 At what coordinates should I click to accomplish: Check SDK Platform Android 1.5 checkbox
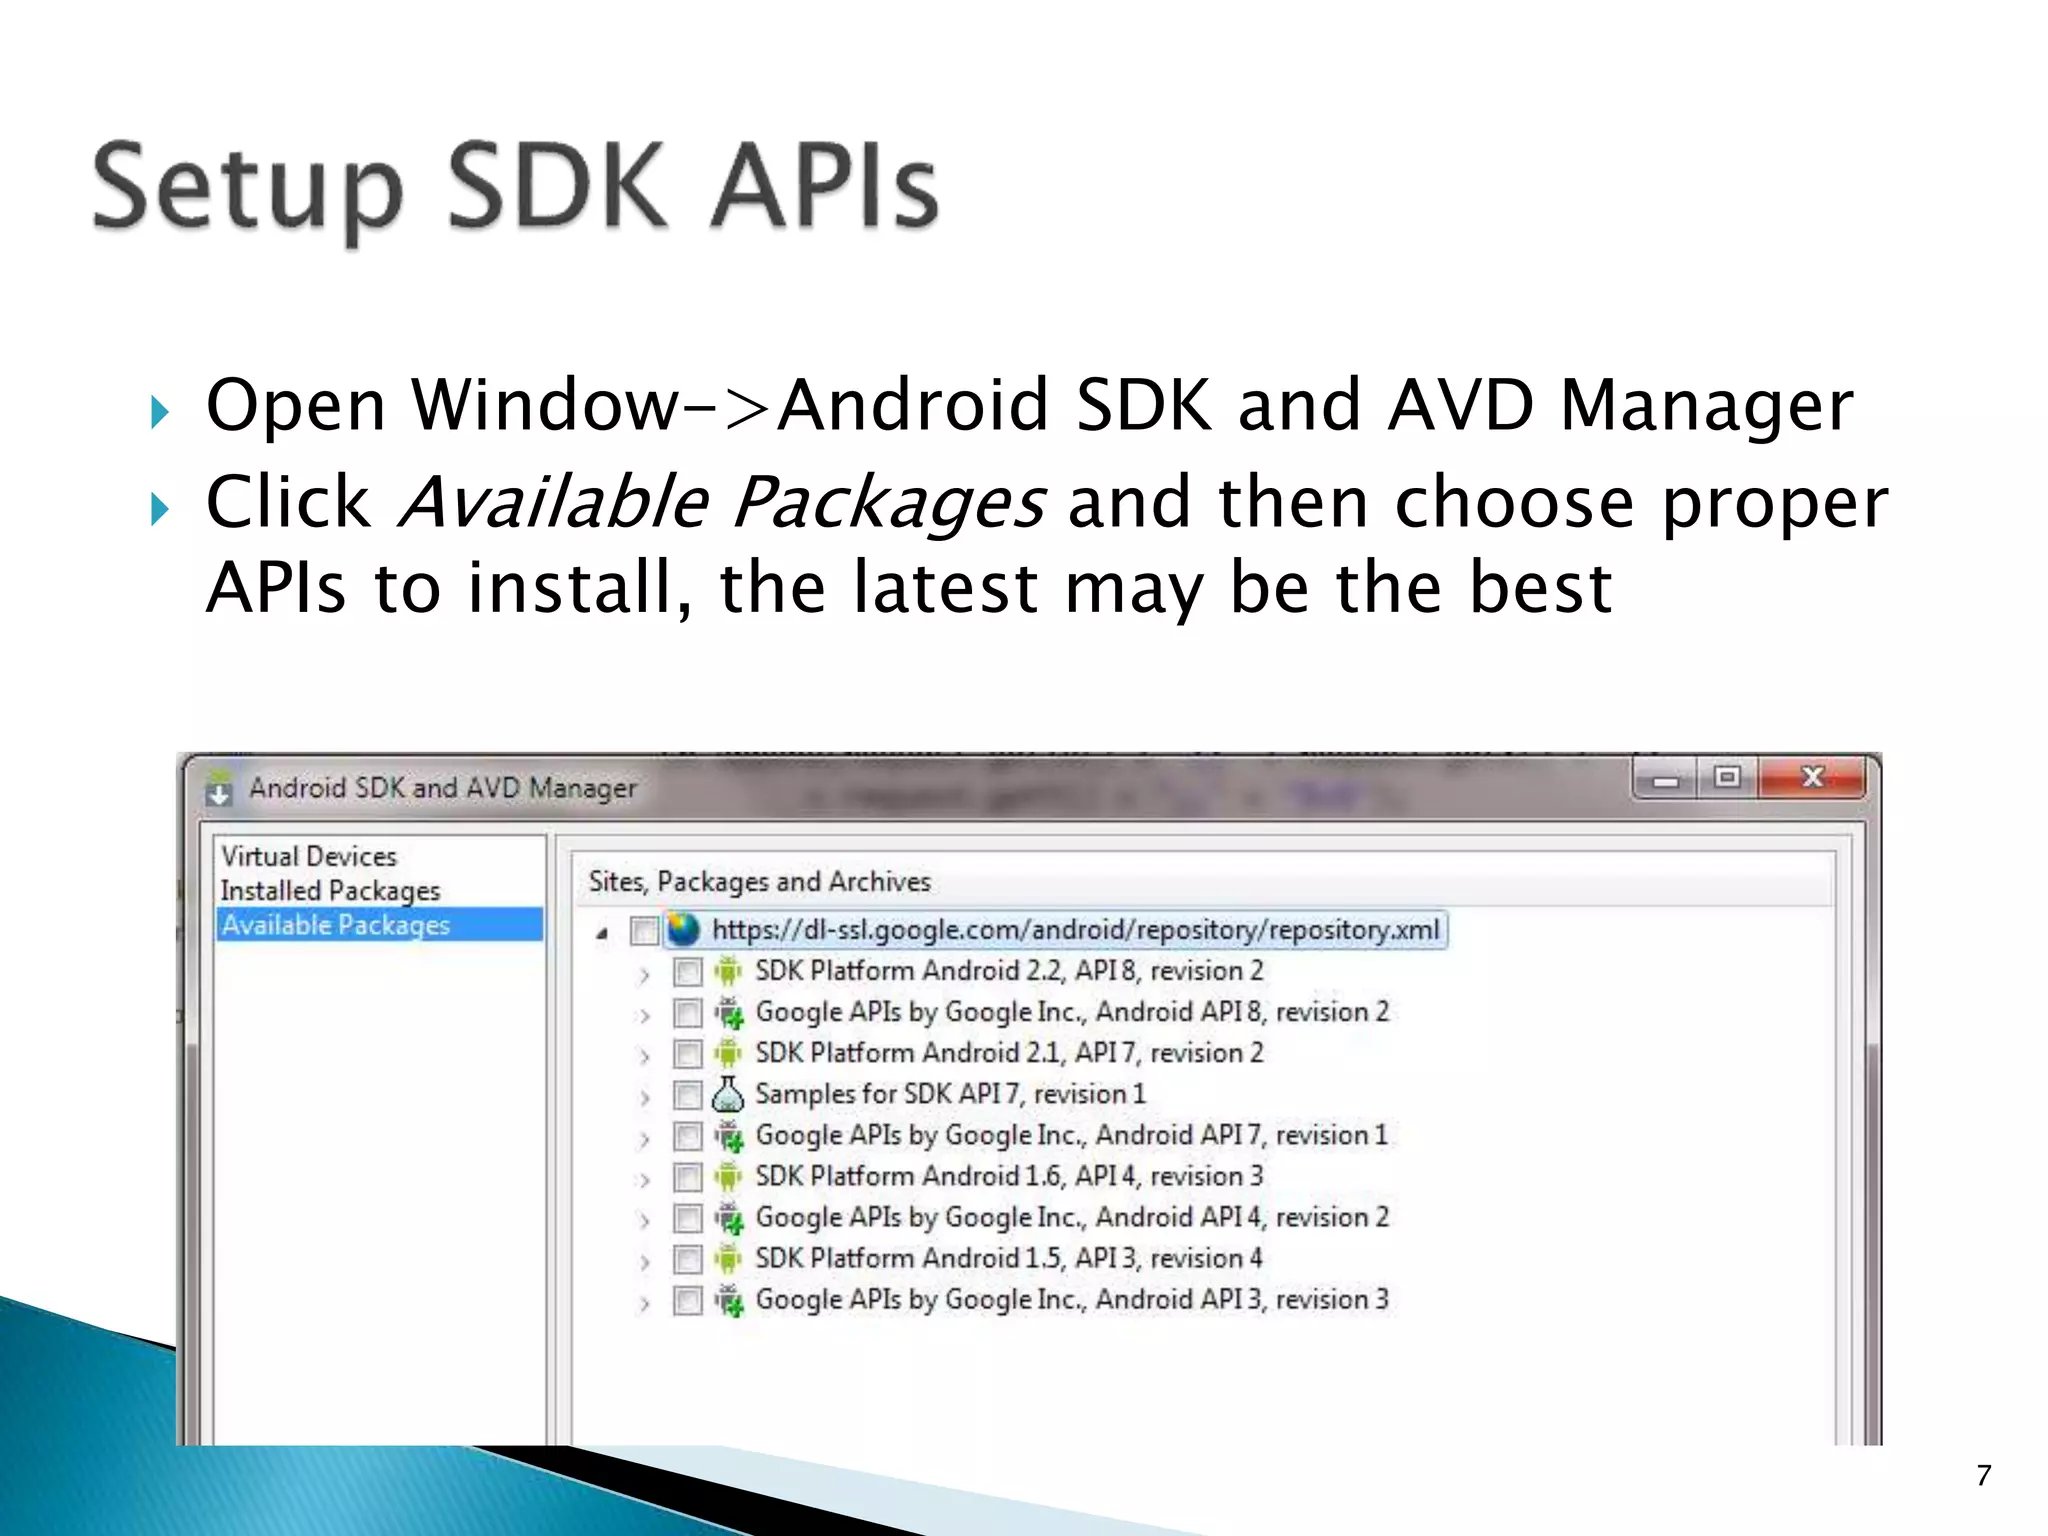687,1259
